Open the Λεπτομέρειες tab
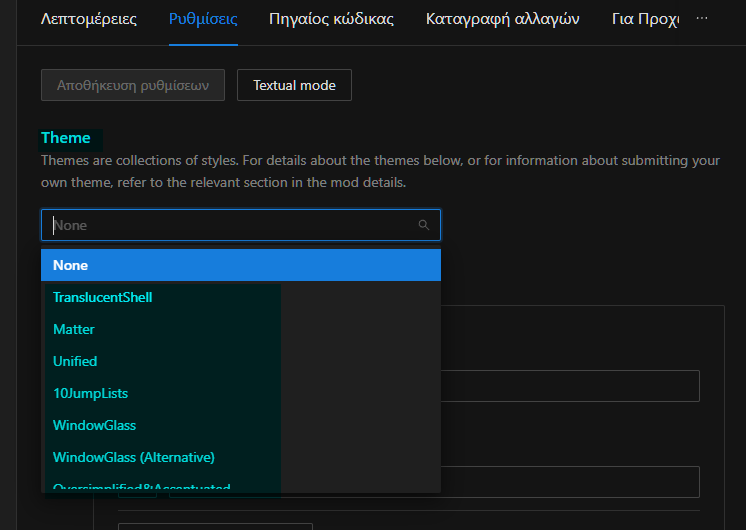746x530 pixels. point(88,19)
